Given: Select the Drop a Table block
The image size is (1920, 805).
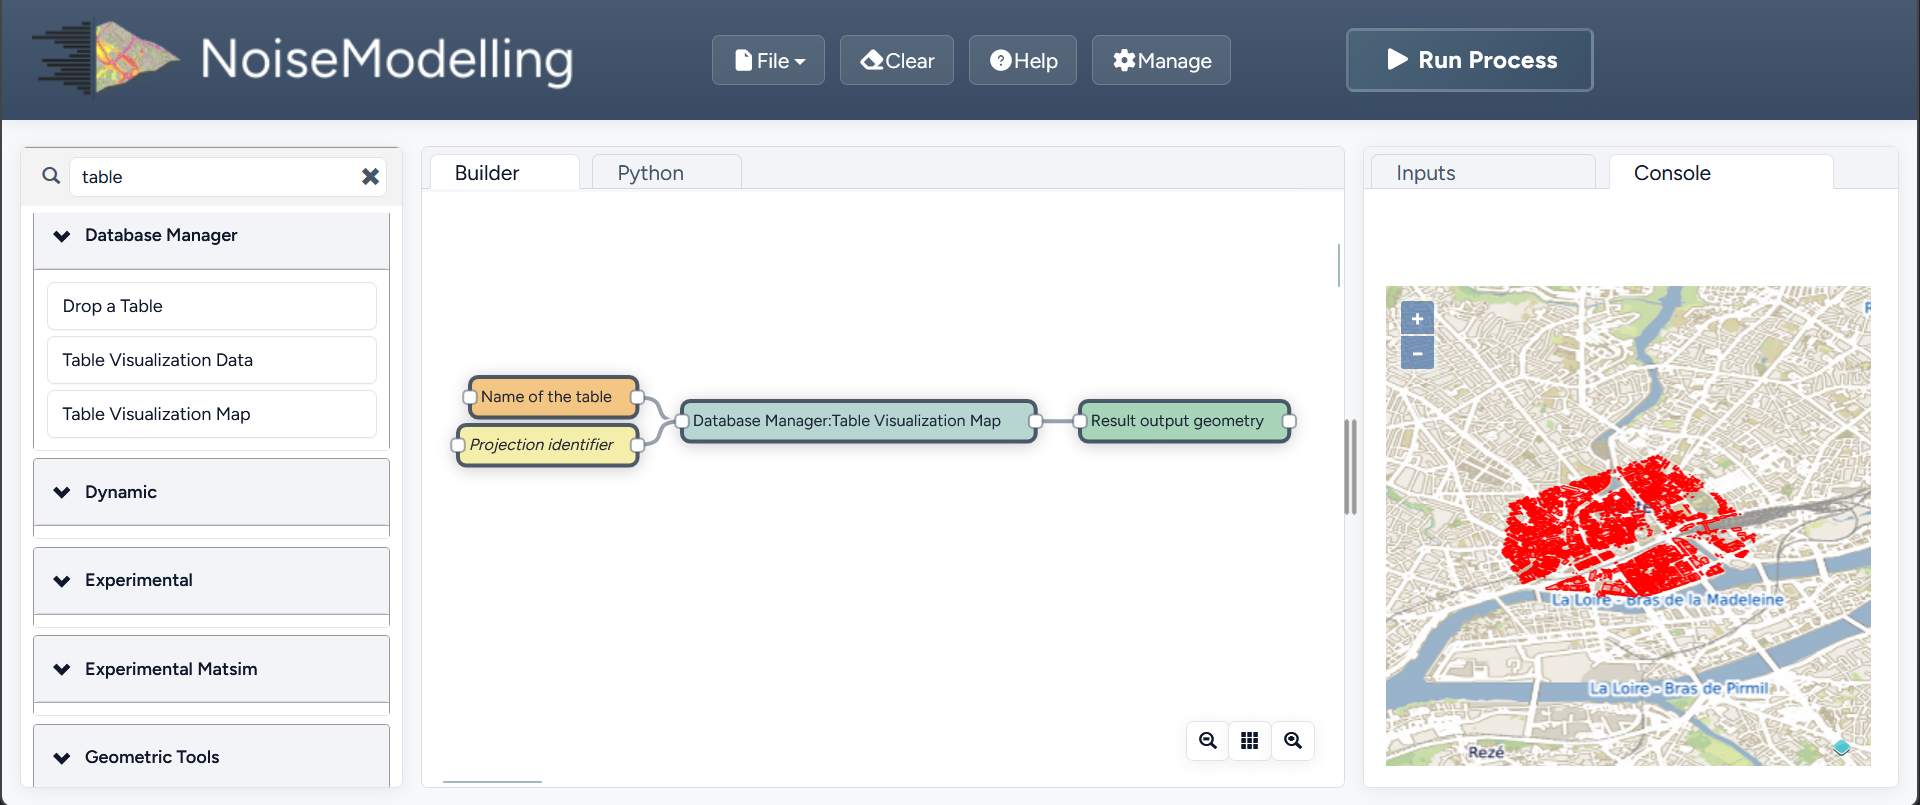Looking at the screenshot, I should pos(212,306).
